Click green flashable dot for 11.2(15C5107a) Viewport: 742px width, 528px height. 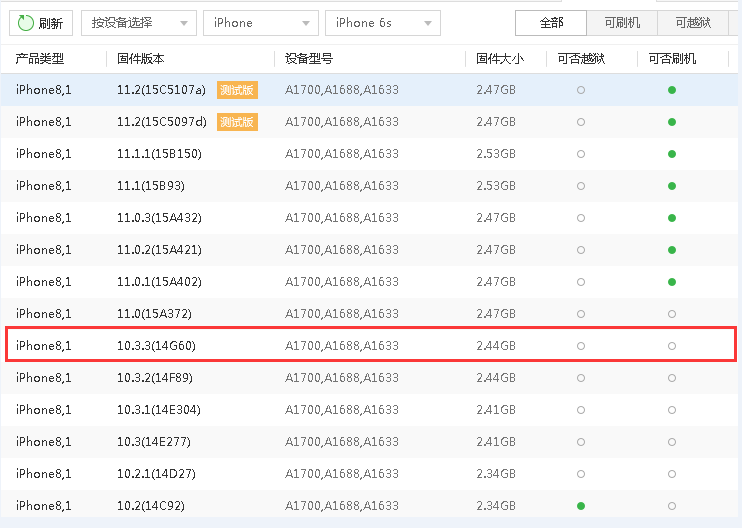point(672,90)
